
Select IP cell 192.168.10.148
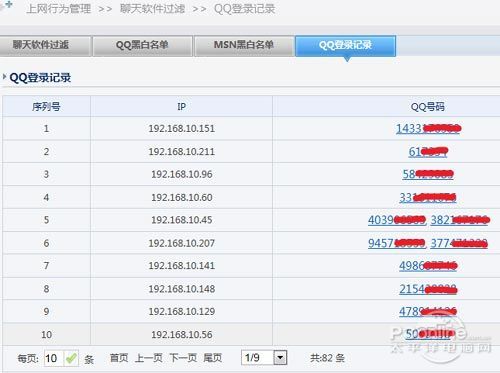point(182,289)
